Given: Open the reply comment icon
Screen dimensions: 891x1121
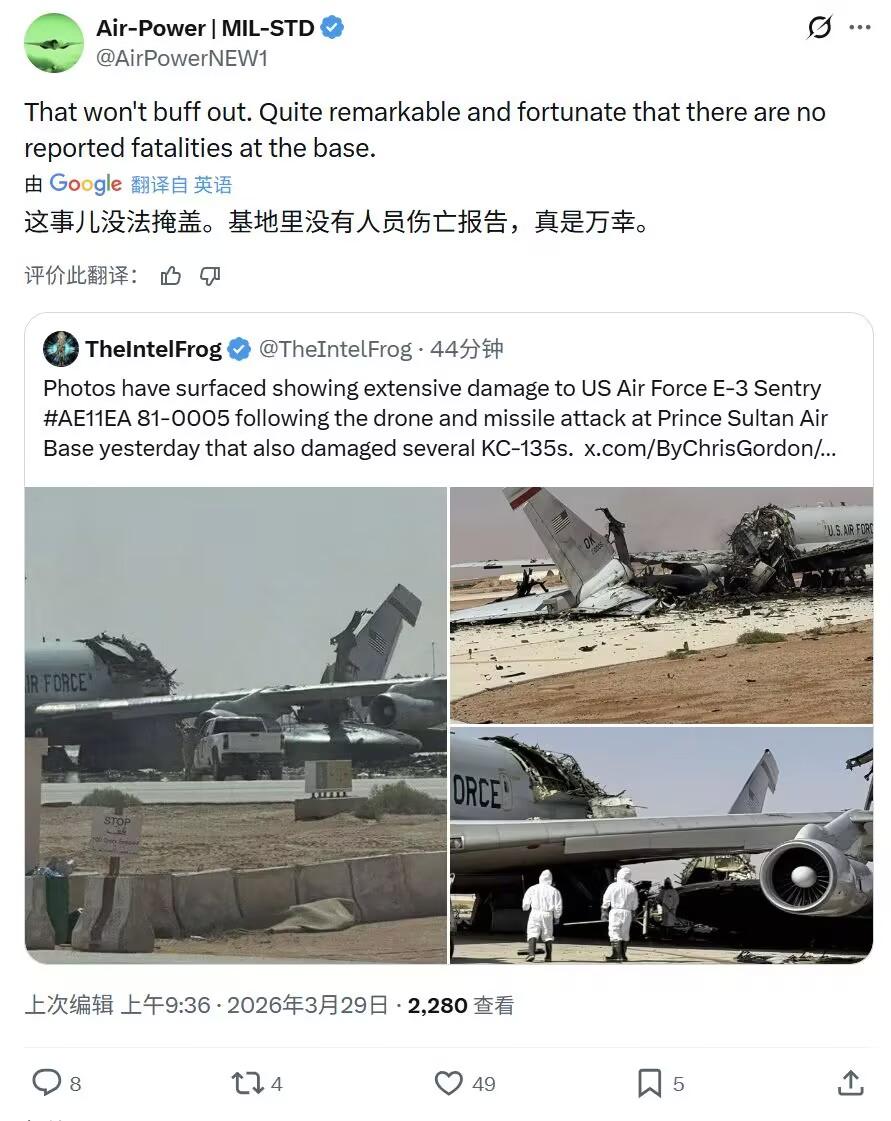Looking at the screenshot, I should point(46,1082).
